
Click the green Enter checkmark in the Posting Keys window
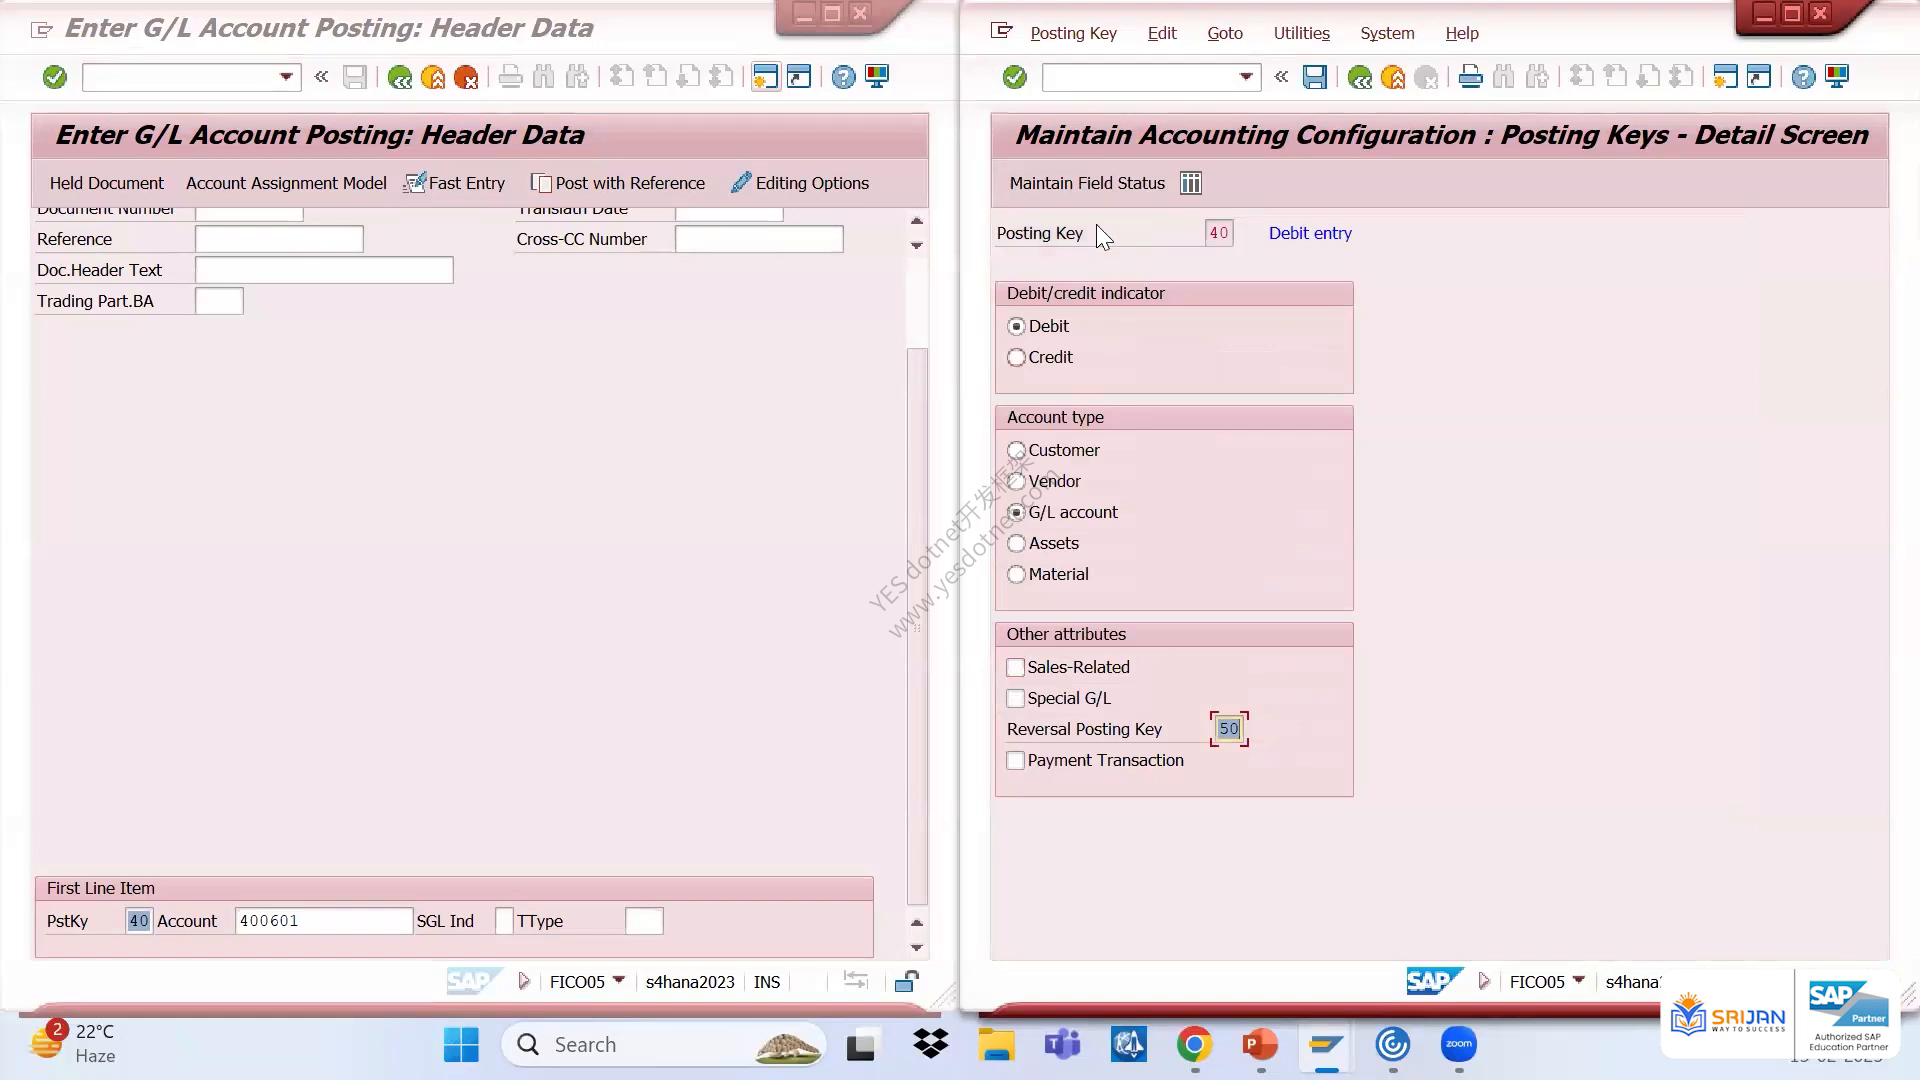(1015, 77)
